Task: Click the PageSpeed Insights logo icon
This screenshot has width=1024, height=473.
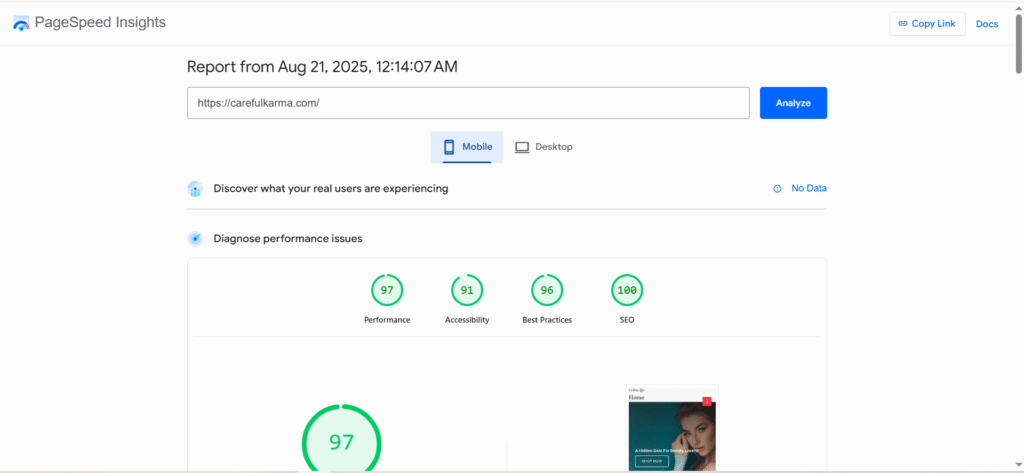Action: pos(21,24)
